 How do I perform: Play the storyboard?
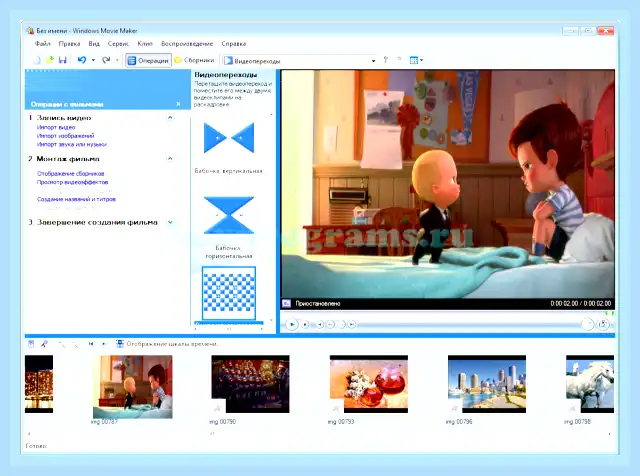point(103,344)
